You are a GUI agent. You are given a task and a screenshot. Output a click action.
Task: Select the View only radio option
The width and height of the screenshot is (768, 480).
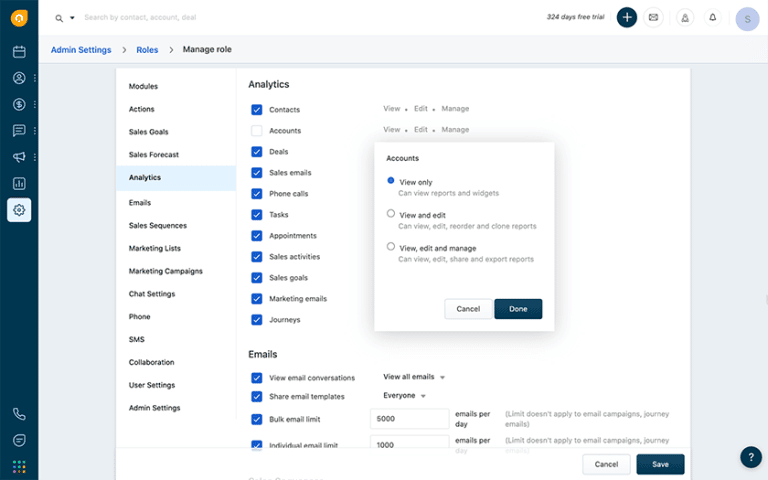point(391,181)
